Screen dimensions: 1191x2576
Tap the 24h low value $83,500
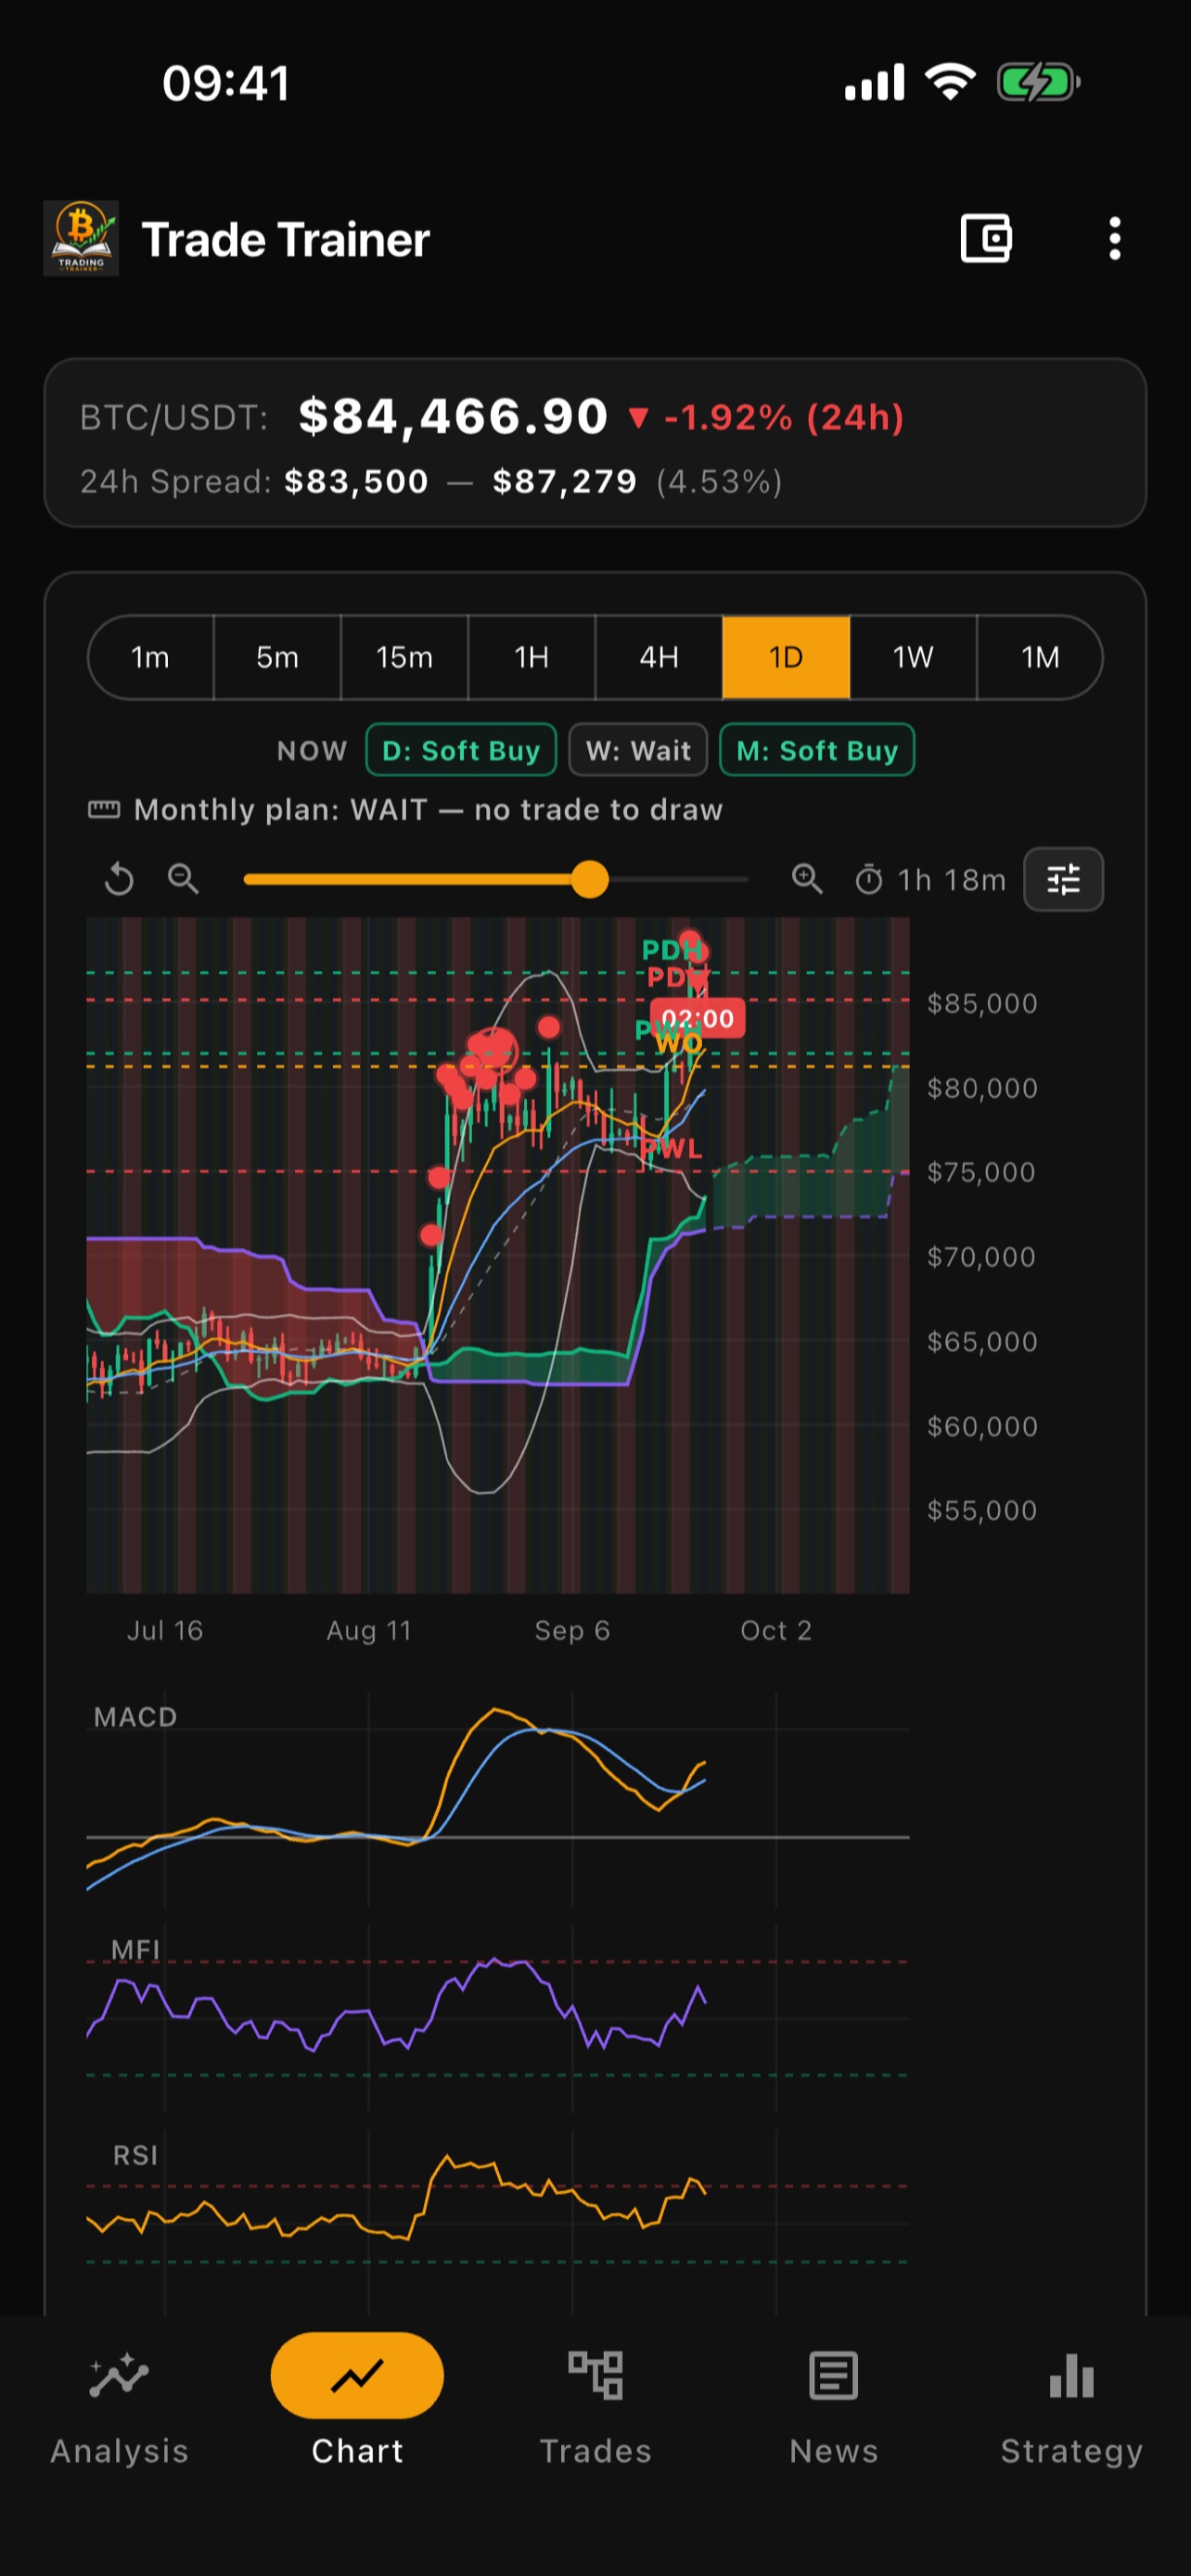coord(356,482)
